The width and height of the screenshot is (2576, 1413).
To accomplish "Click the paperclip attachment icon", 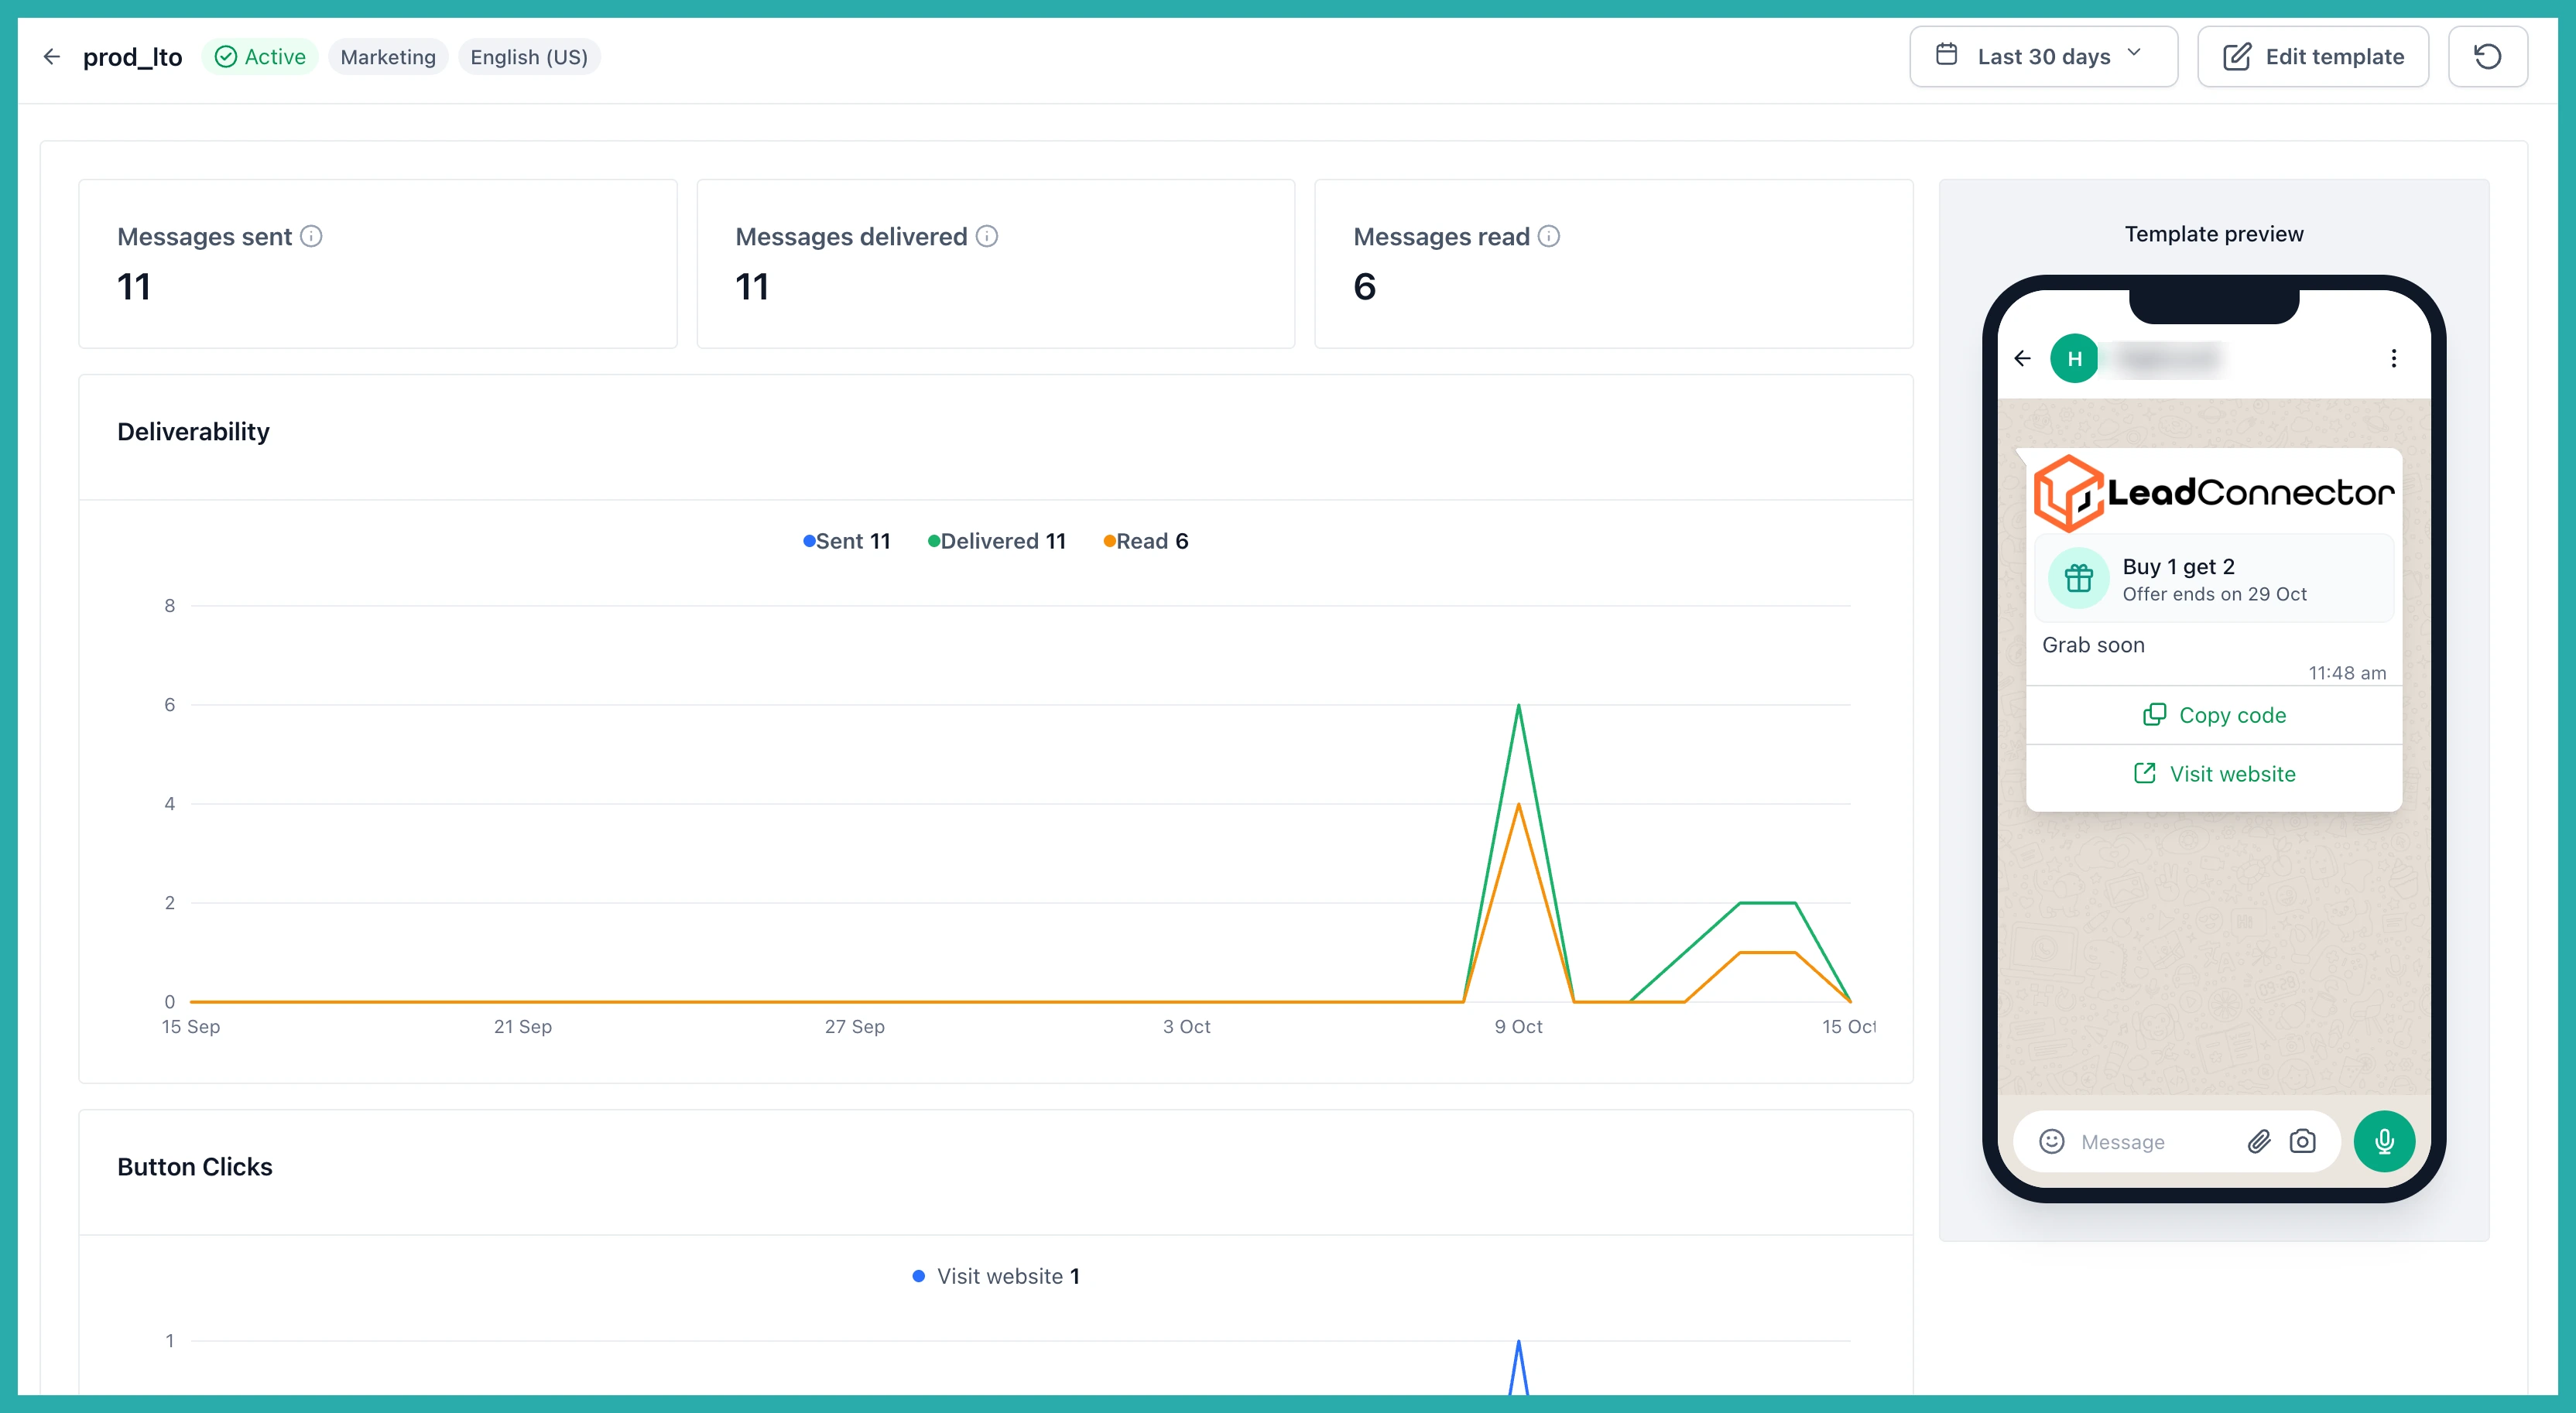I will pyautogui.click(x=2259, y=1141).
